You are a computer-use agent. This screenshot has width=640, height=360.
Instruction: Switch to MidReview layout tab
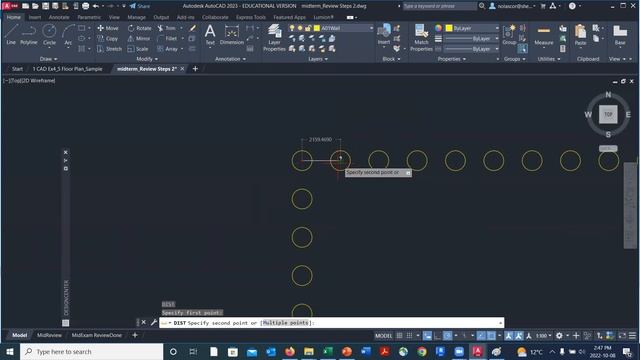tap(49, 335)
